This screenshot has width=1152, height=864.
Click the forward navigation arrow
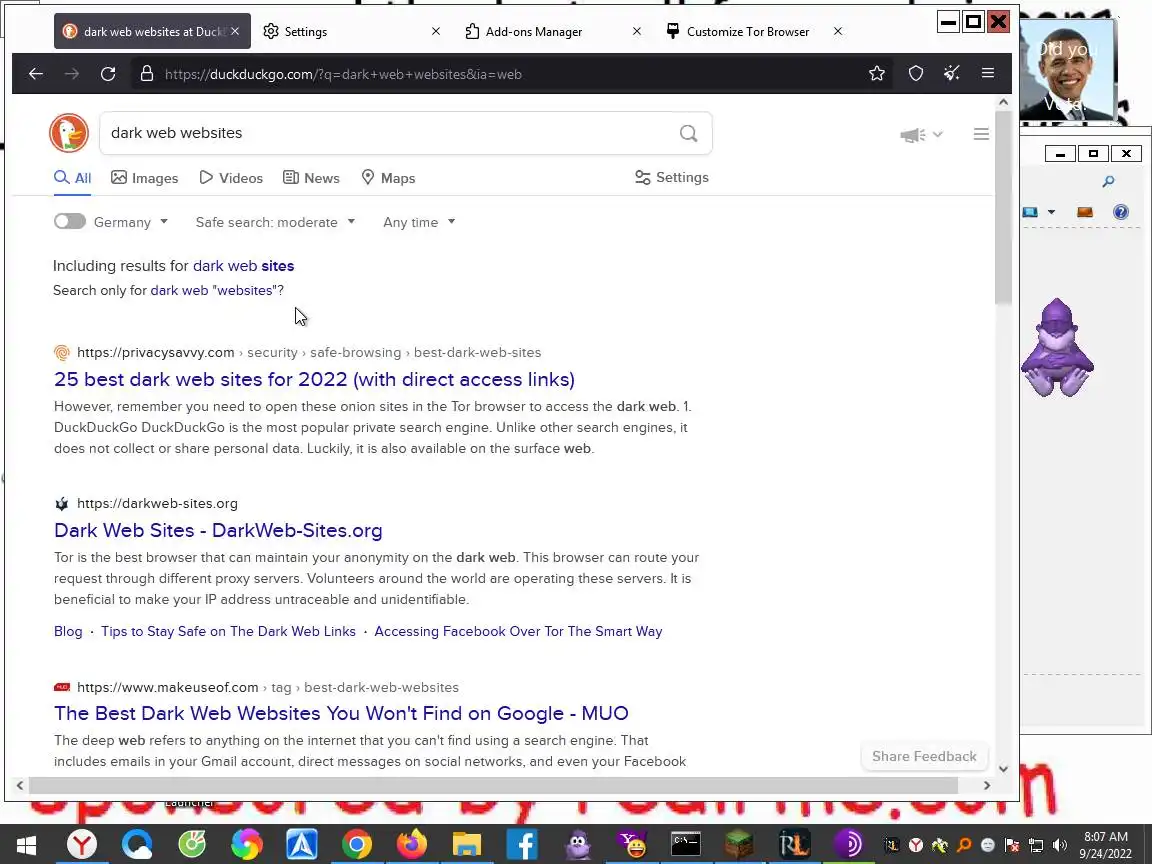[x=71, y=73]
